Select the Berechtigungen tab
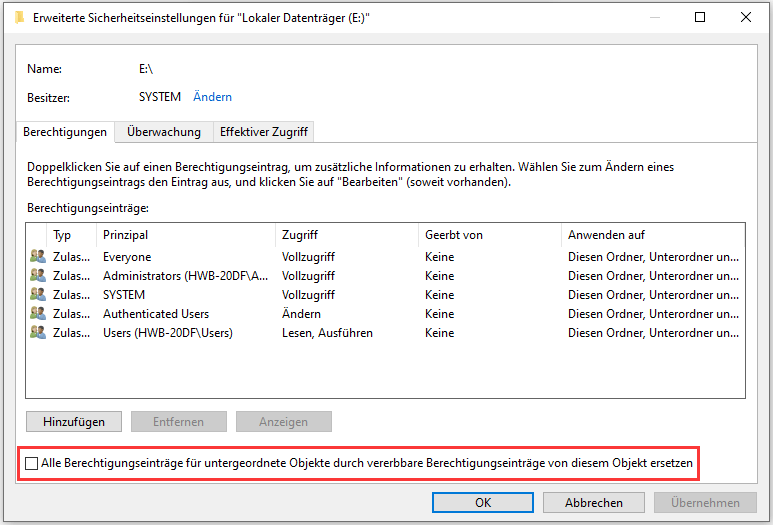Image resolution: width=773 pixels, height=525 pixels. point(65,132)
